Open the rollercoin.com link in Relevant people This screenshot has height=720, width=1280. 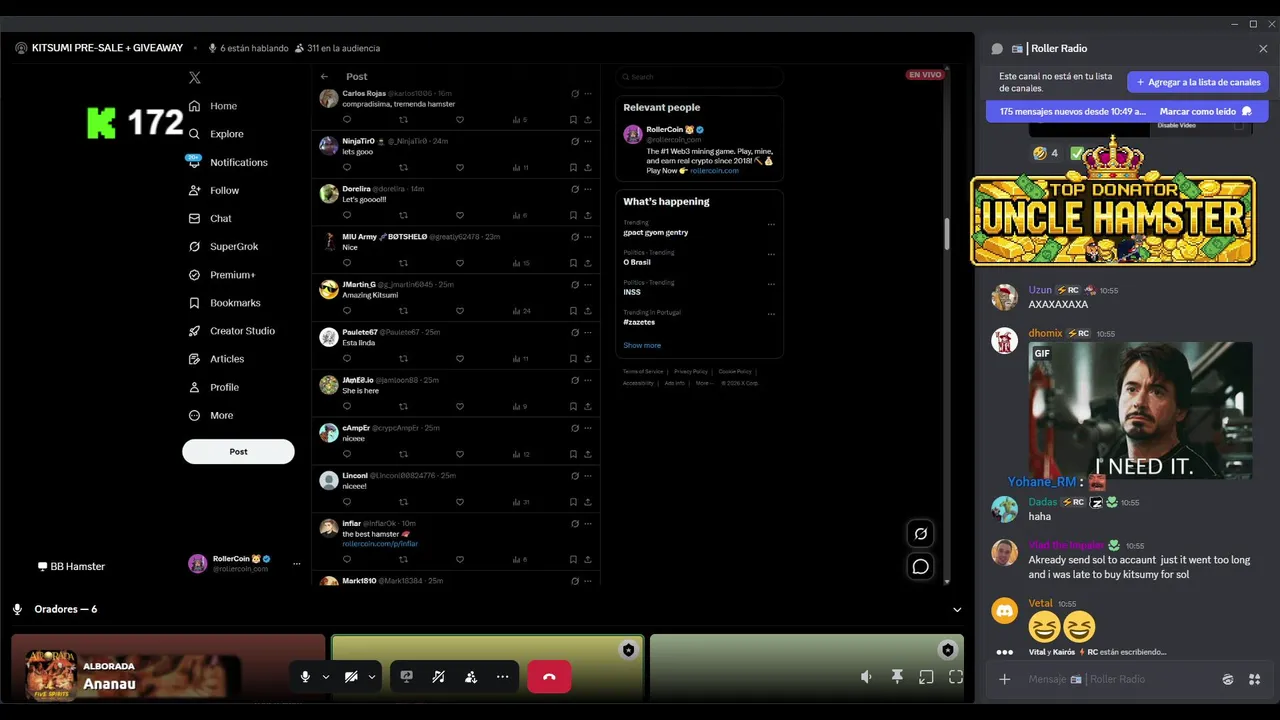(714, 171)
